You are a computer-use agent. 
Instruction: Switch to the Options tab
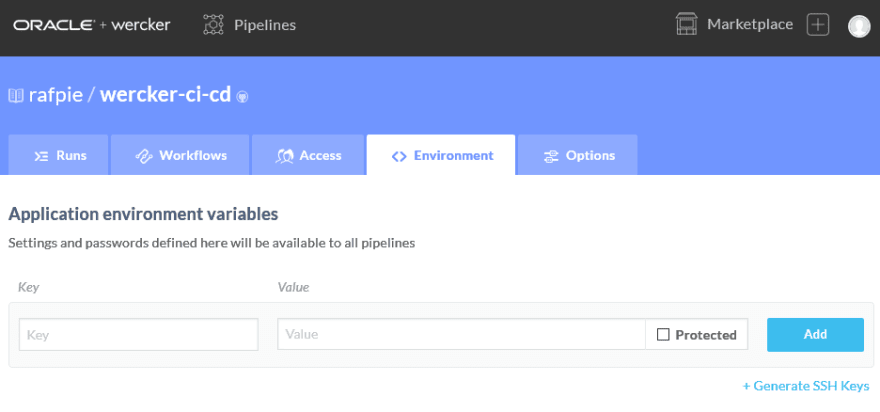(578, 155)
